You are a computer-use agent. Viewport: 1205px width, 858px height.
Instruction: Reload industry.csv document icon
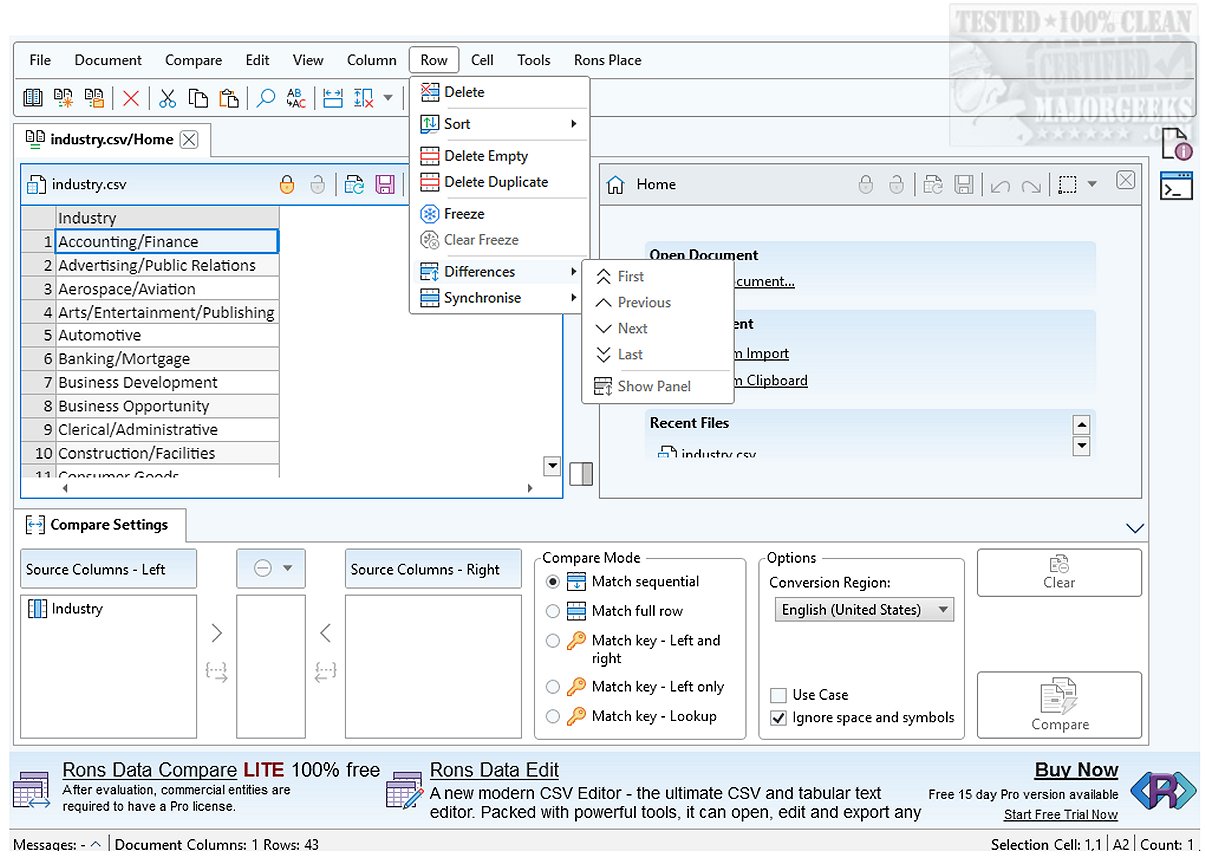click(354, 184)
